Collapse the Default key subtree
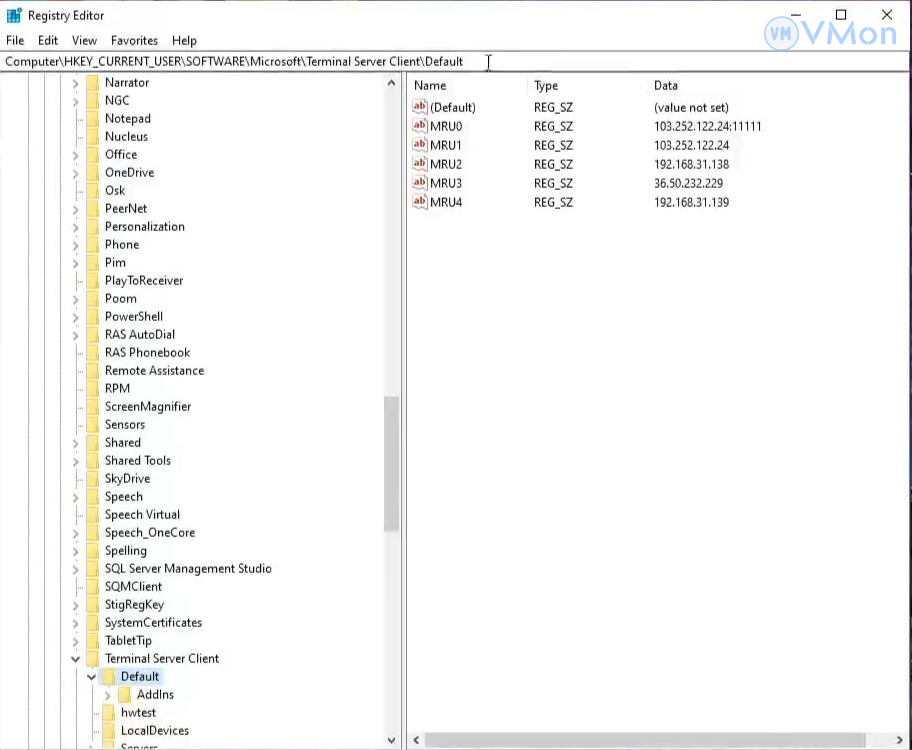 pos(92,677)
